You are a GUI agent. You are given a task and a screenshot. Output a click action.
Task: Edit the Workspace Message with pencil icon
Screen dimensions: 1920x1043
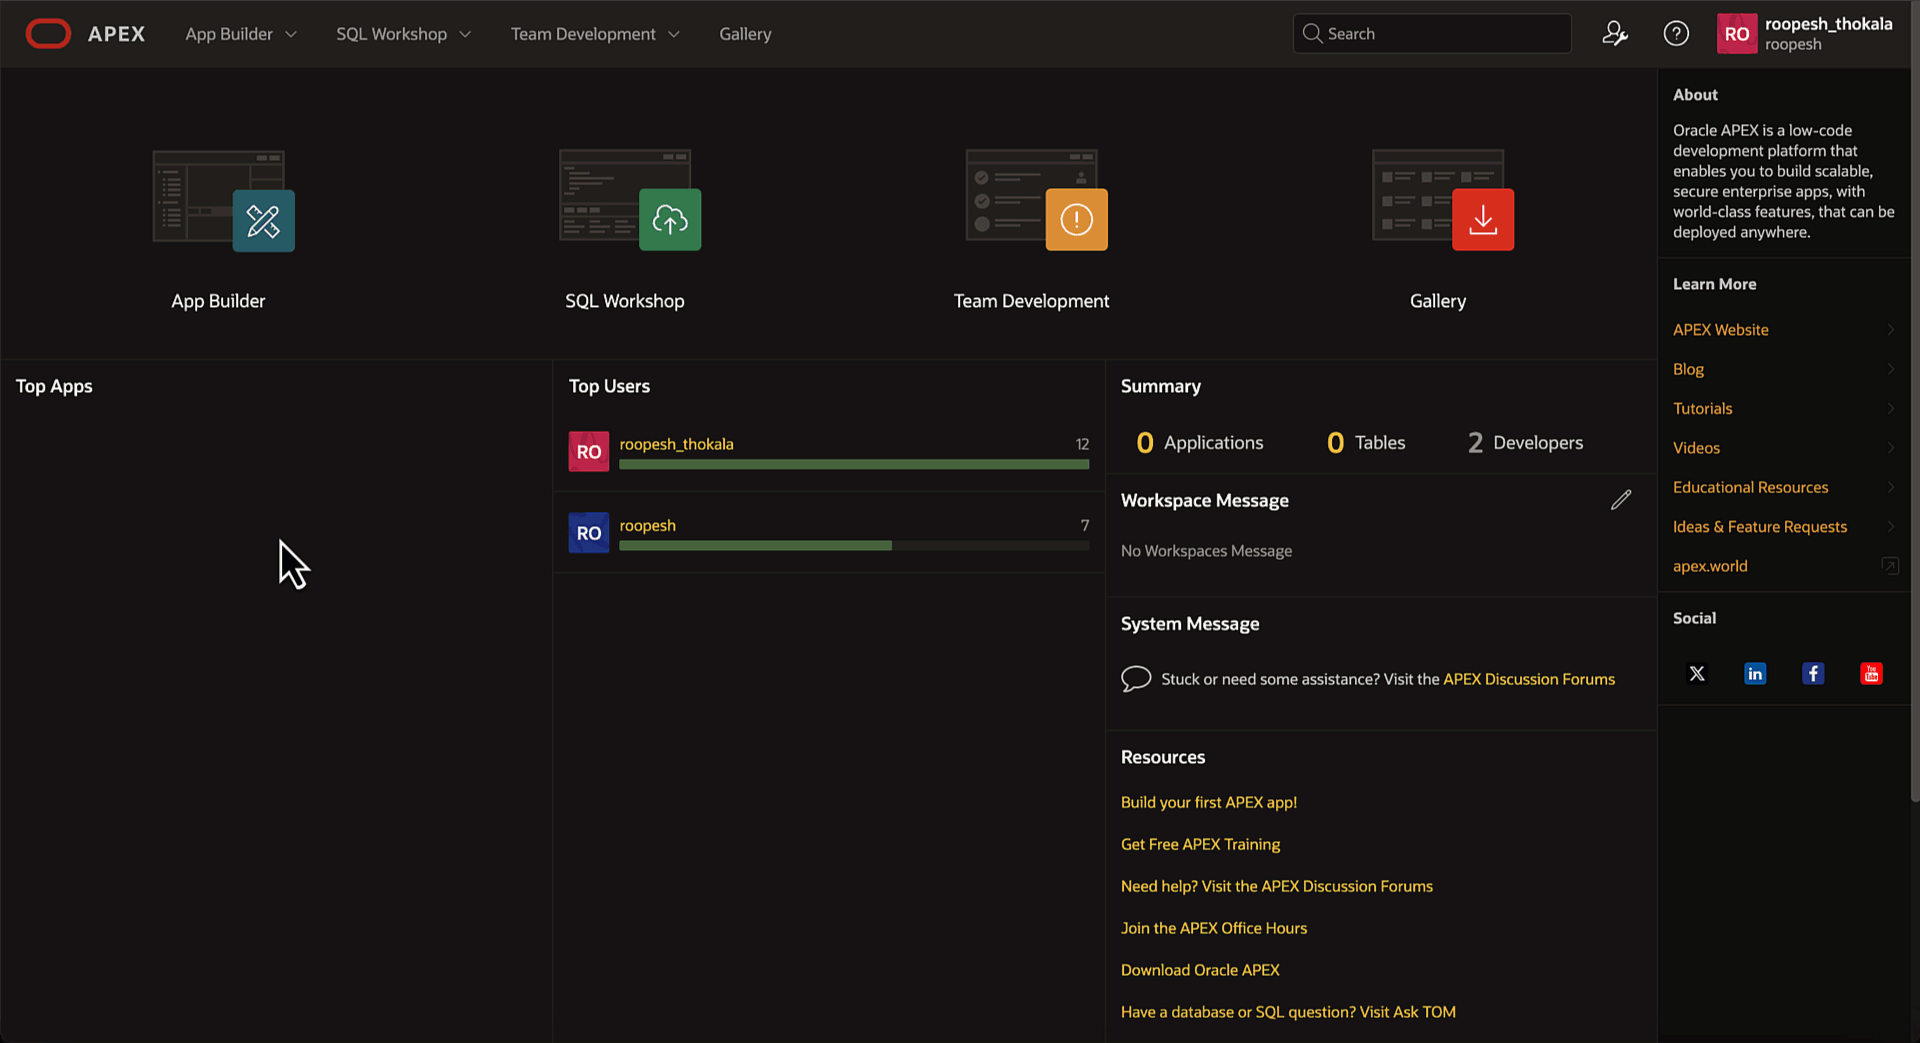pyautogui.click(x=1621, y=500)
